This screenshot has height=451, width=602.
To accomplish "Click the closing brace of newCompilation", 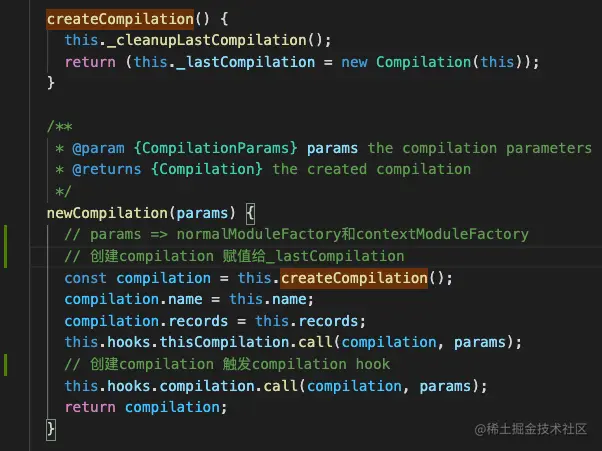I will pyautogui.click(x=51, y=429).
